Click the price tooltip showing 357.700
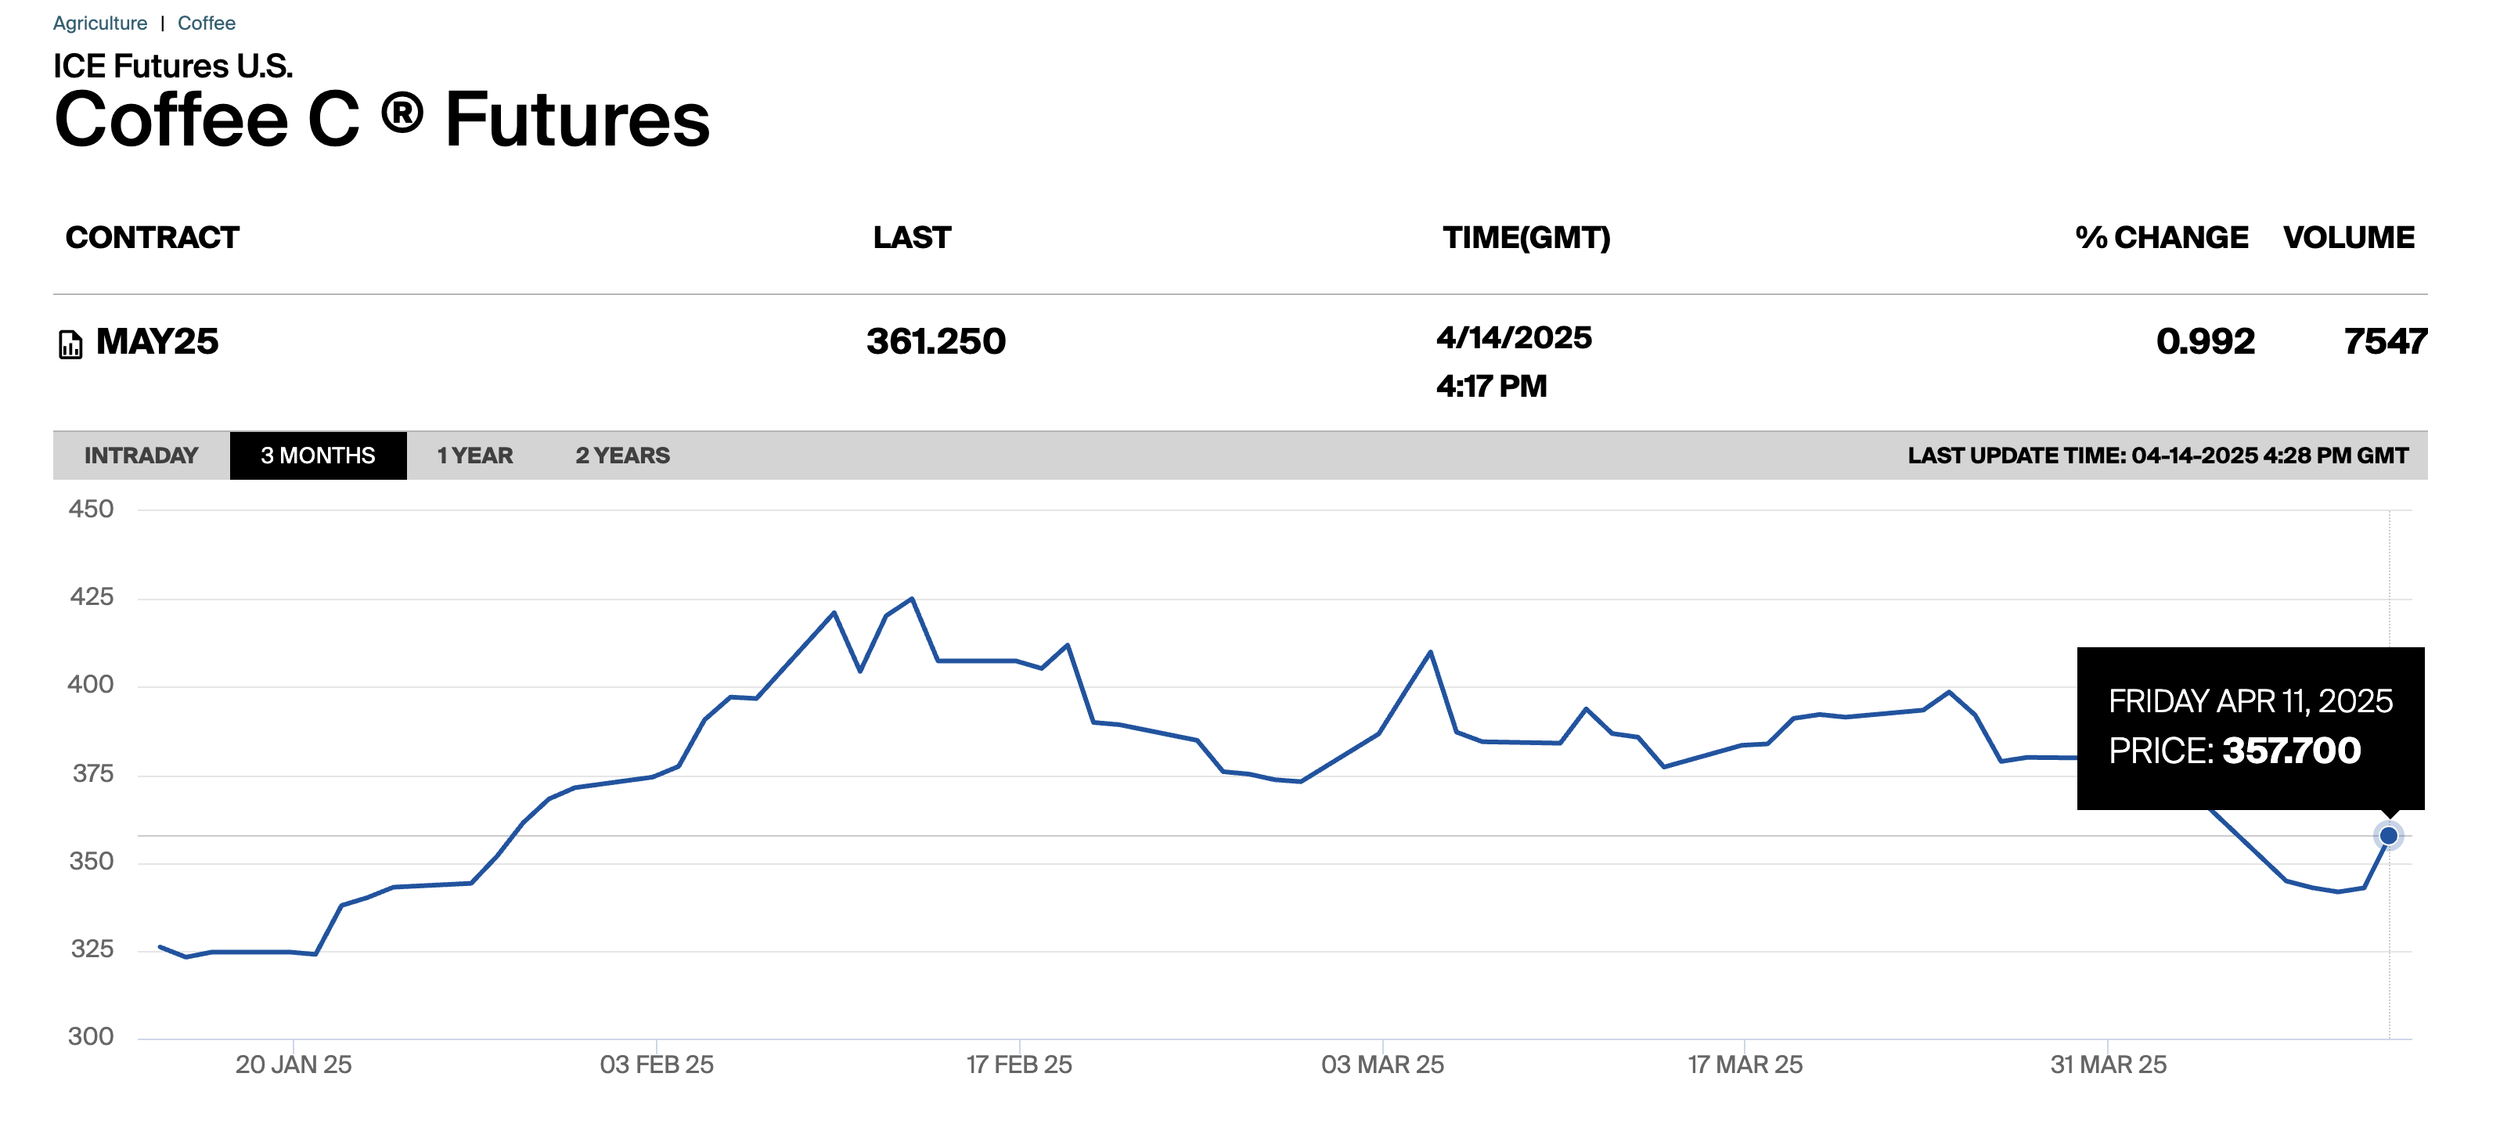Viewport: 2500px width, 1127px height. 2250,728
